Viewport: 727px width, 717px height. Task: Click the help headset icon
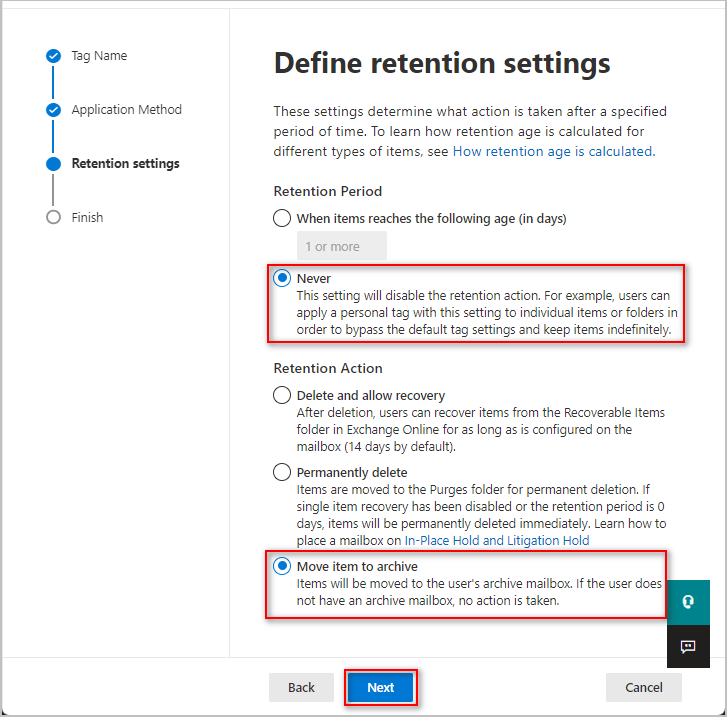click(x=688, y=602)
